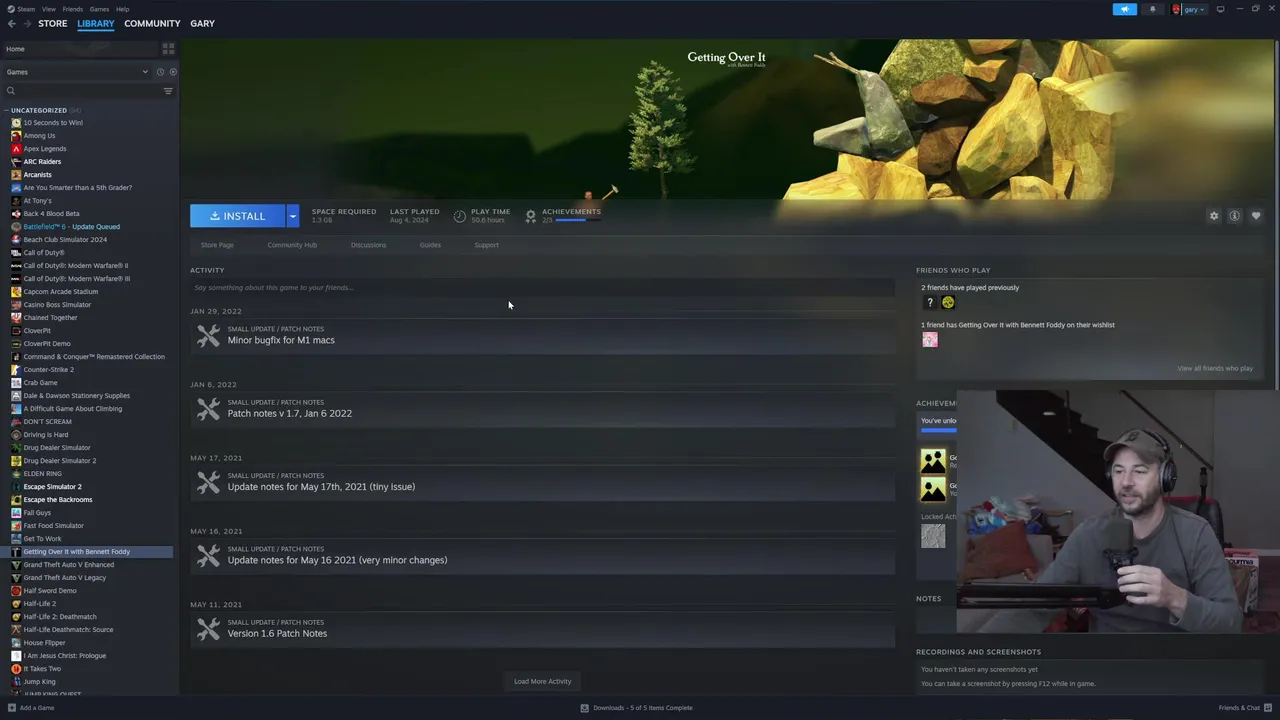Enter Big Picture mode icon
This screenshot has height=720, width=1280.
pyautogui.click(x=1220, y=9)
